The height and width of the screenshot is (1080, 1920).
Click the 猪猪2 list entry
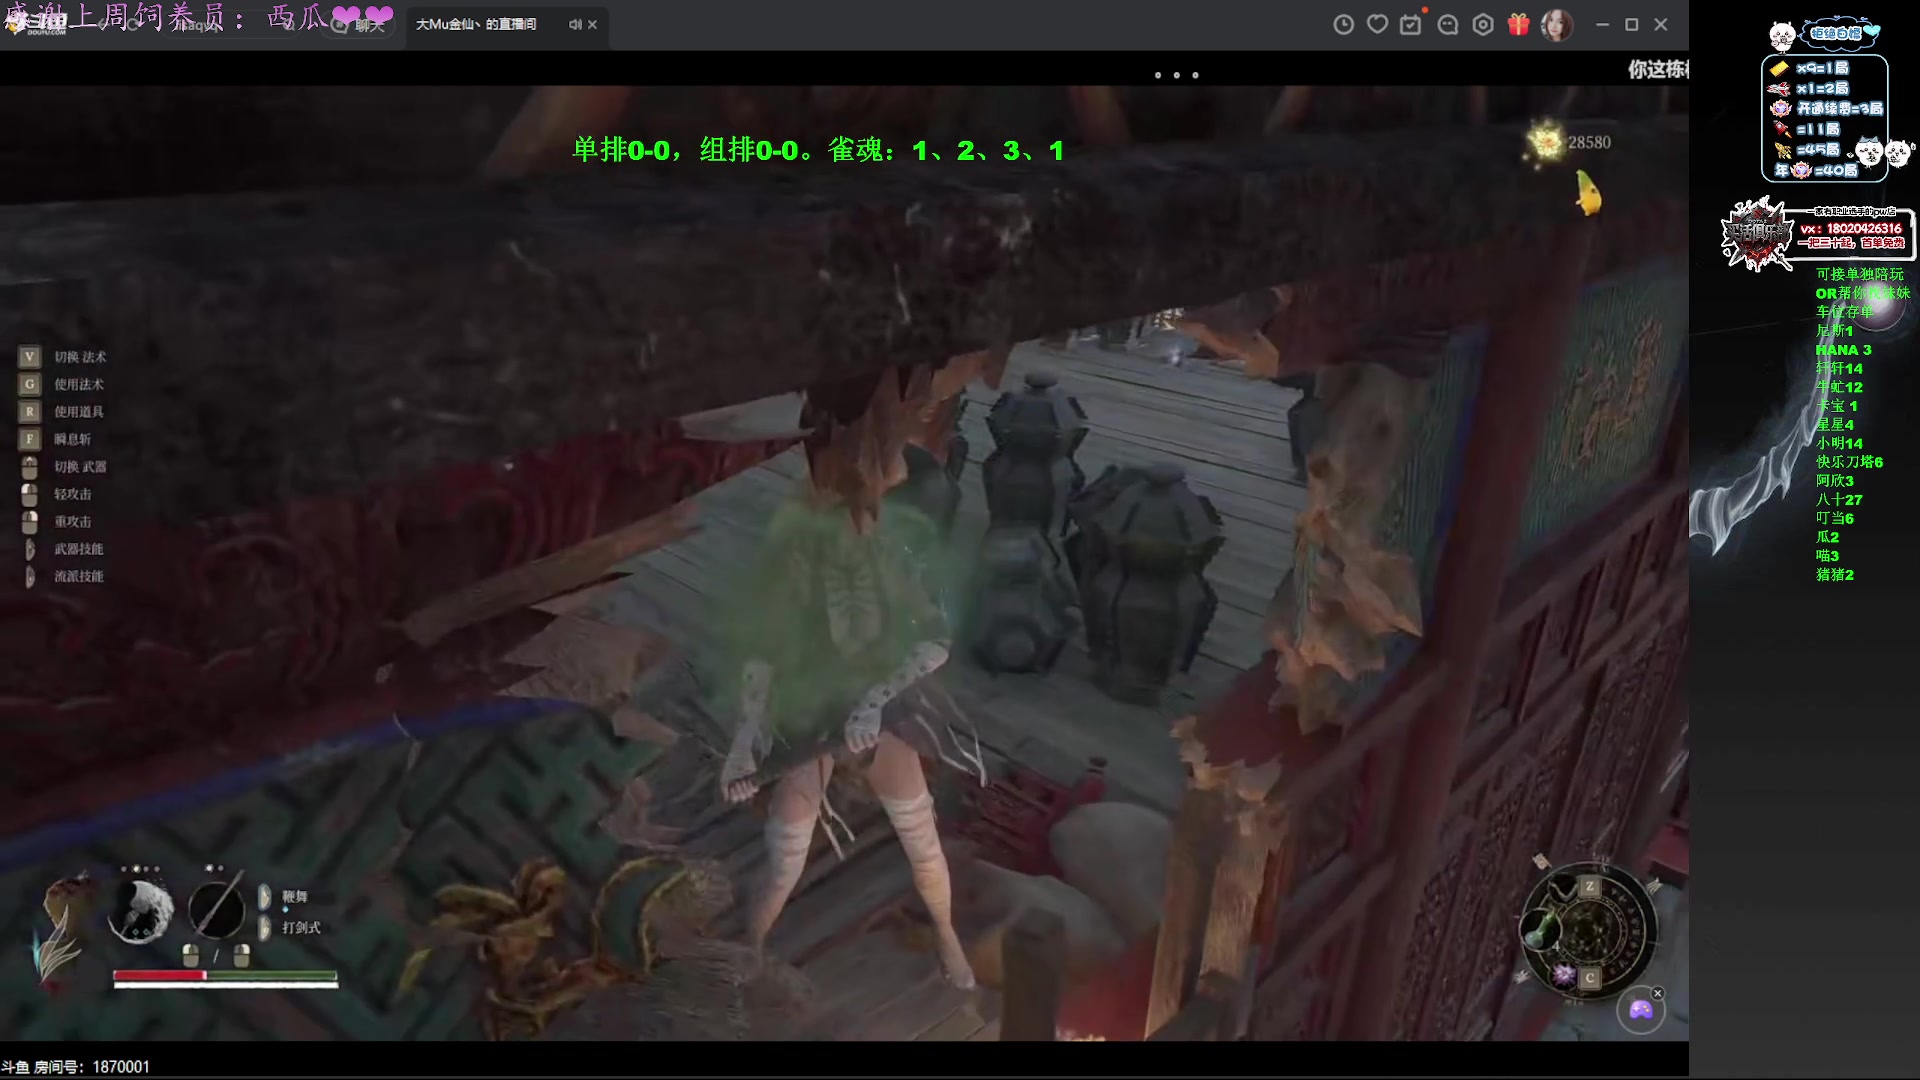pyautogui.click(x=1835, y=575)
